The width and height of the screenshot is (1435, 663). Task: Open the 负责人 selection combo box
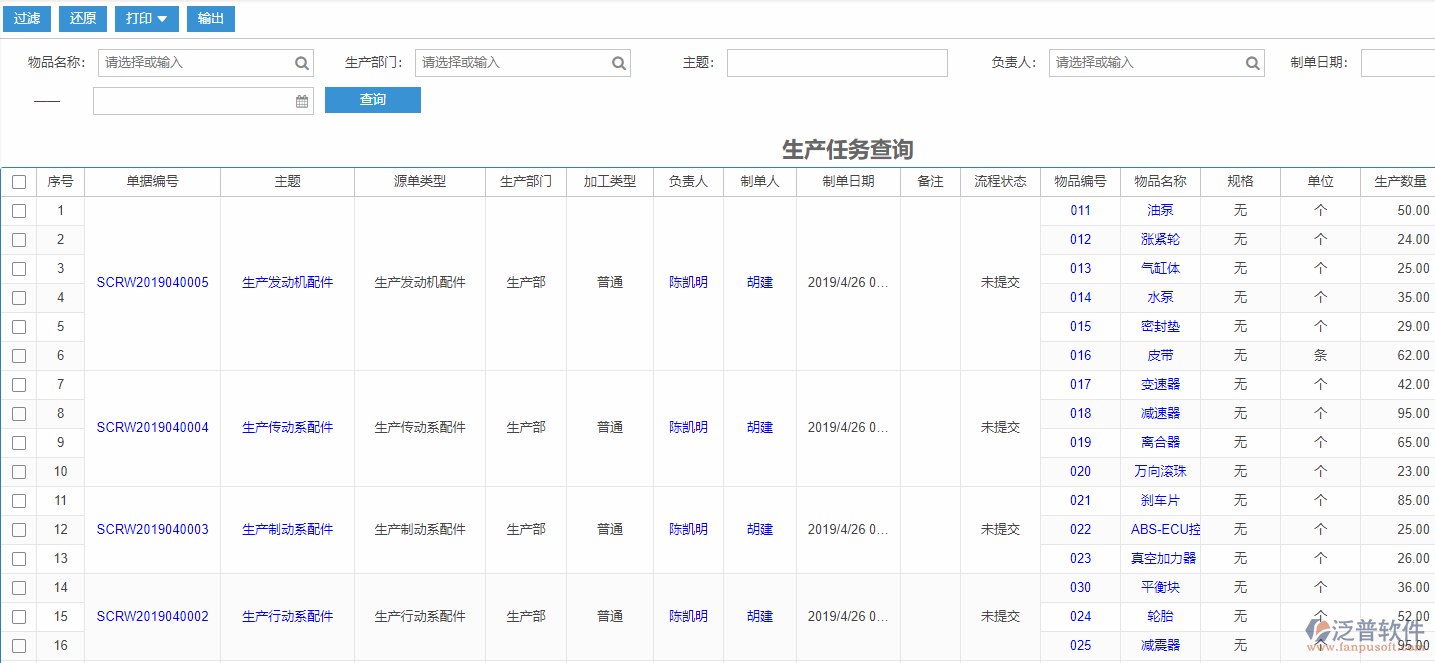coord(1146,63)
